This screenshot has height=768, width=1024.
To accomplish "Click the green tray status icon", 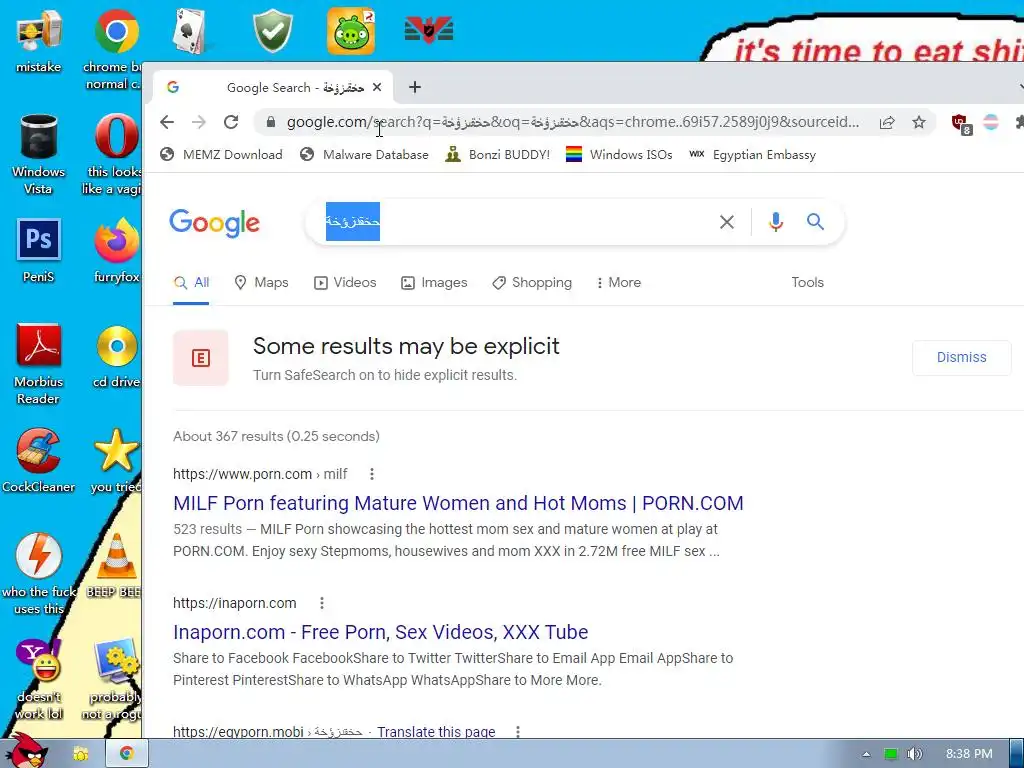I will point(891,754).
